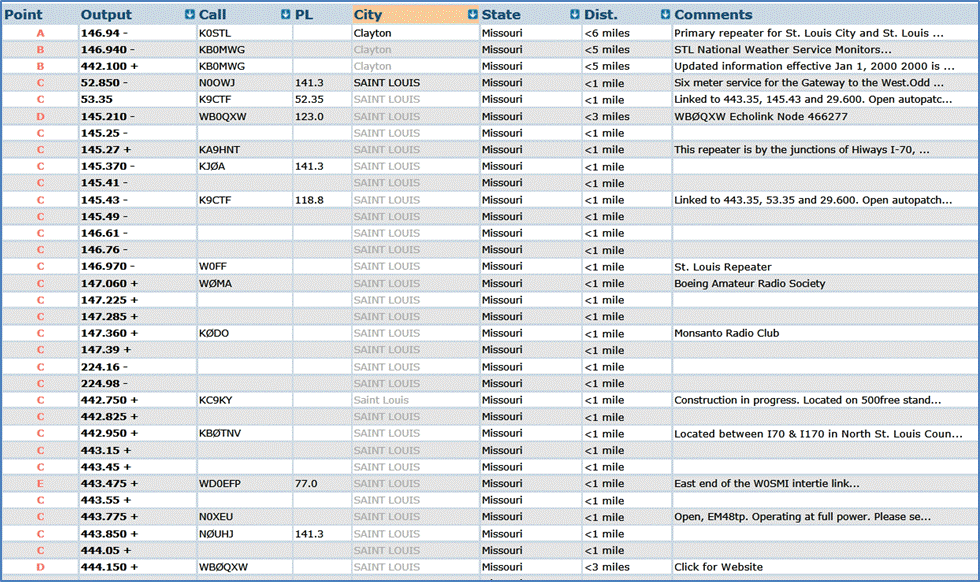Click call sign N0OWJ
The height and width of the screenshot is (582, 980).
217,83
